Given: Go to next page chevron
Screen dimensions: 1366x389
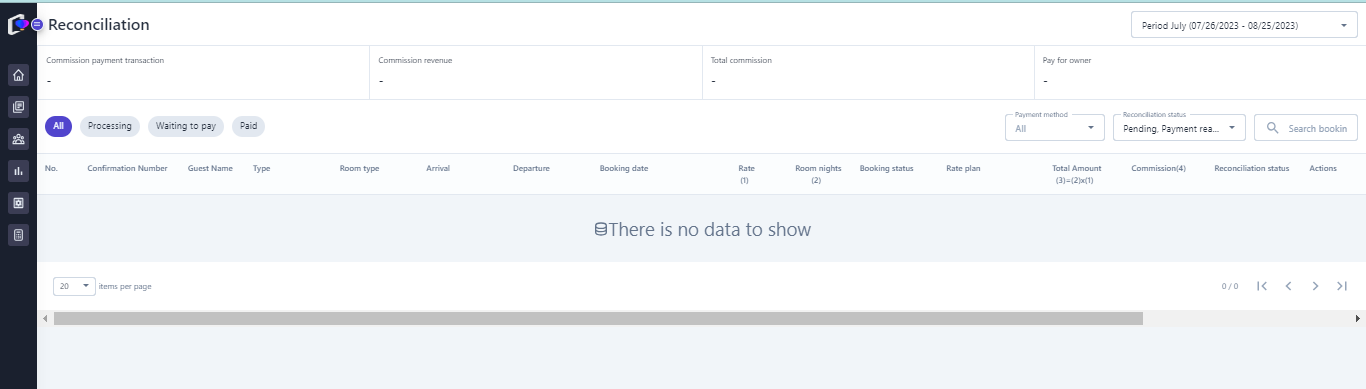Looking at the screenshot, I should pos(1315,286).
